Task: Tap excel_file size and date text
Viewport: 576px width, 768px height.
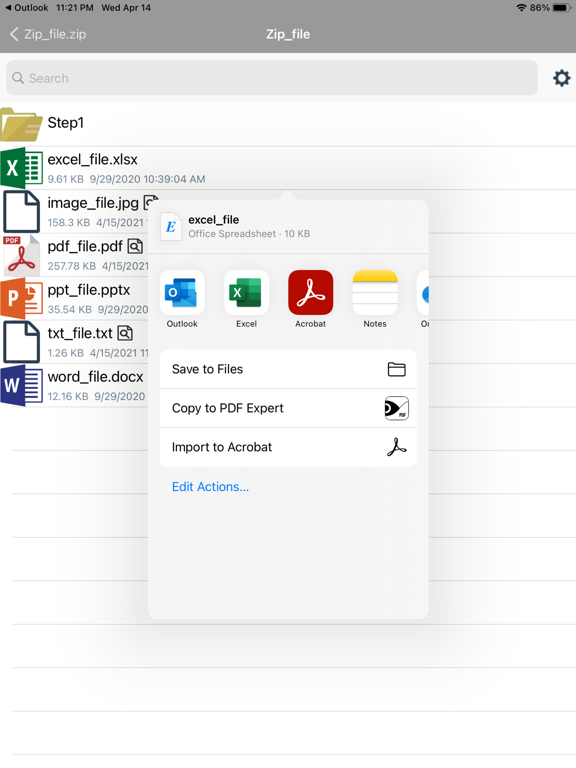Action: click(126, 179)
